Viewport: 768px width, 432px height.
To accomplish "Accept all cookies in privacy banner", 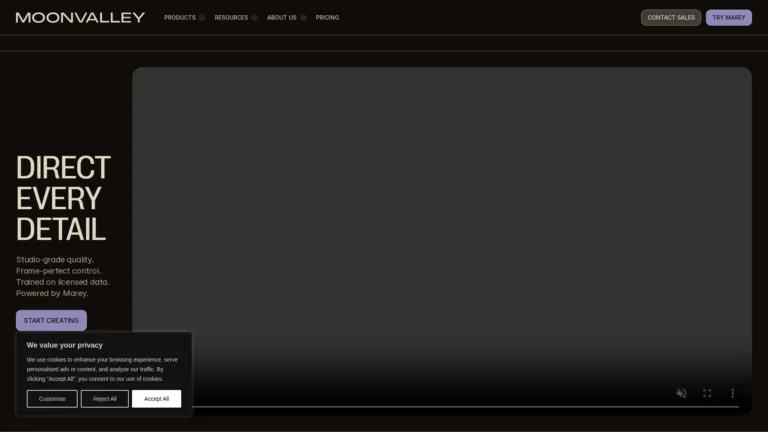I will pos(156,398).
